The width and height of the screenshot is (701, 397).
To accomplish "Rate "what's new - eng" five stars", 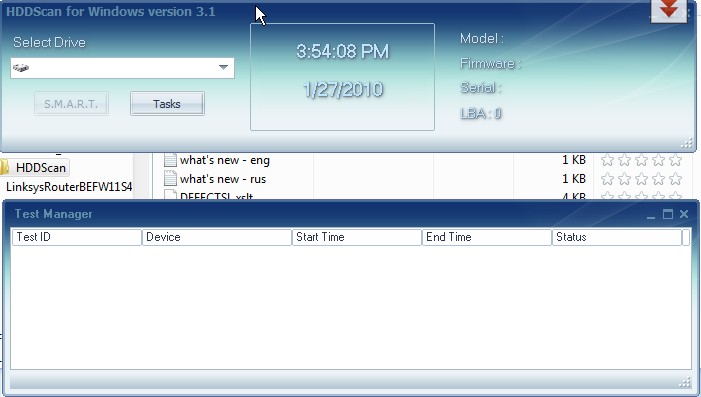I will pyautogui.click(x=675, y=160).
